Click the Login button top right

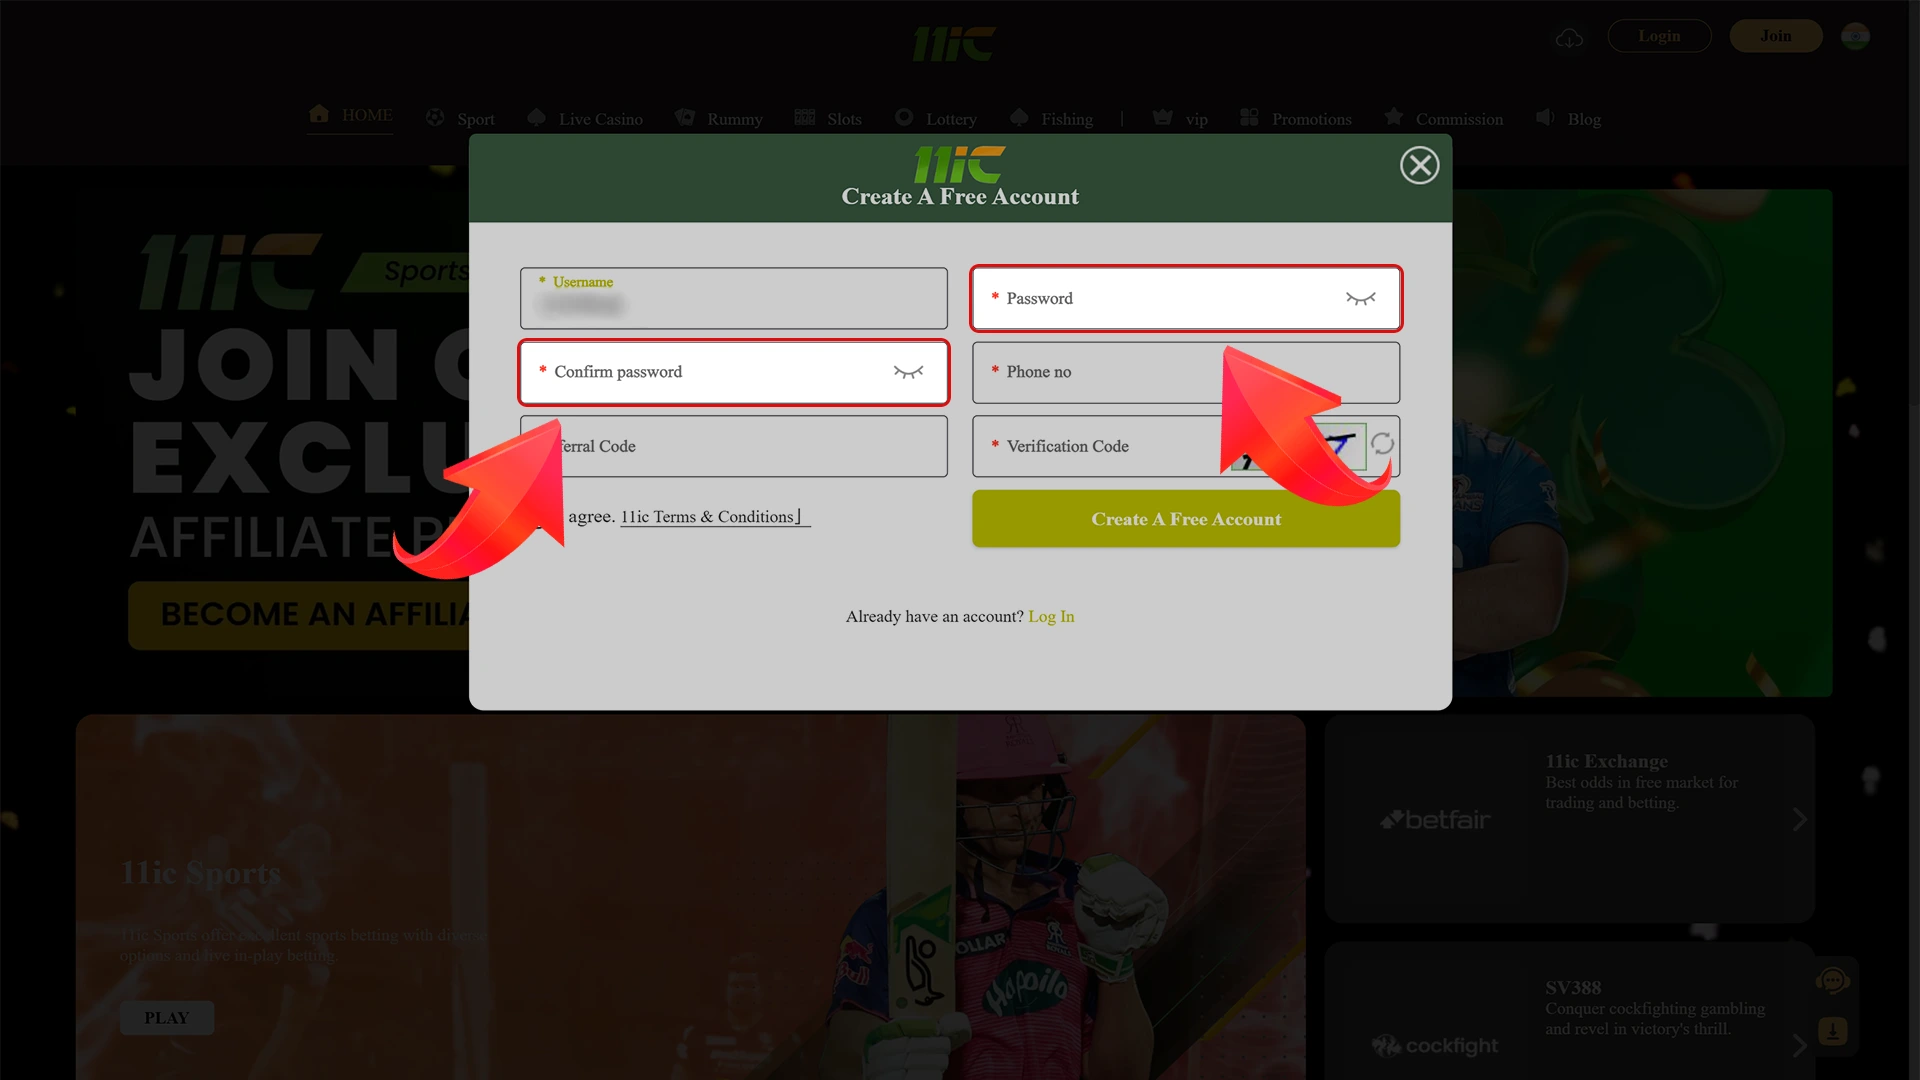pos(1659,36)
